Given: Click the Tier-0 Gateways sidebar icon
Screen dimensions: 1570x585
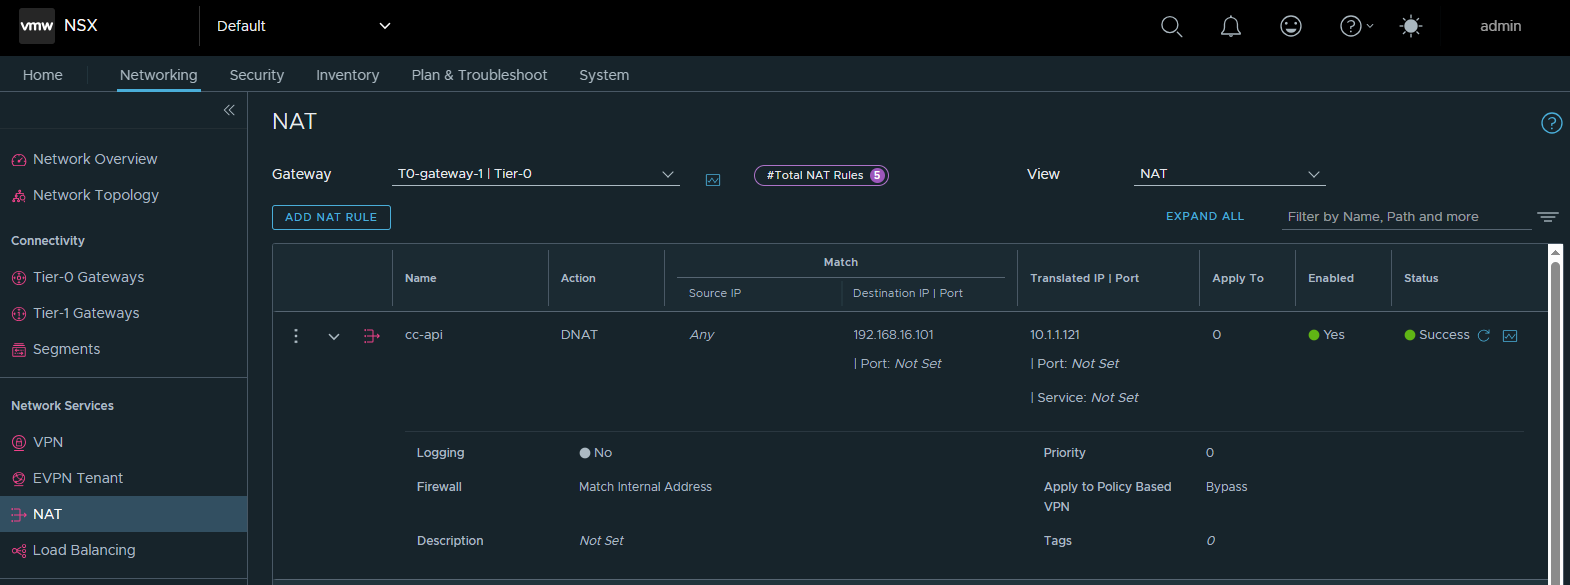Looking at the screenshot, I should pyautogui.click(x=19, y=278).
